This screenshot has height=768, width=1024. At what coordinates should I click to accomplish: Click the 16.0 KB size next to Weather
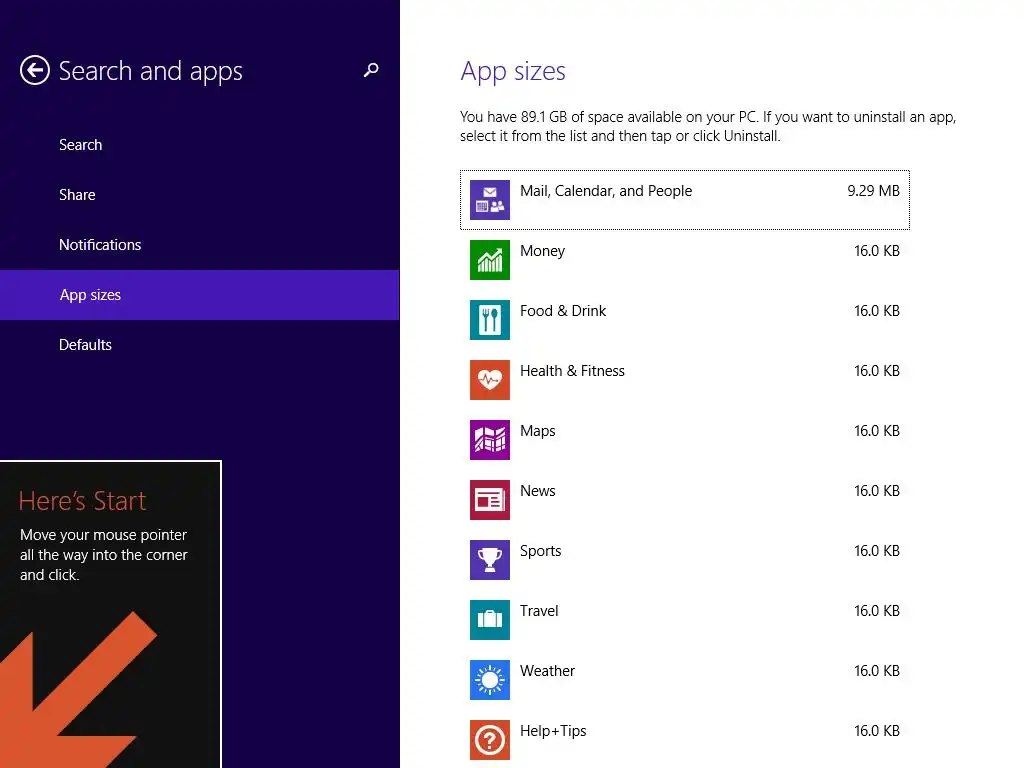(876, 671)
